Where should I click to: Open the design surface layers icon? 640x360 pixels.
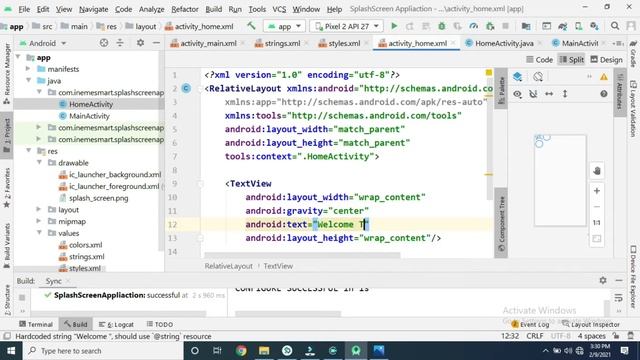coord(518,77)
